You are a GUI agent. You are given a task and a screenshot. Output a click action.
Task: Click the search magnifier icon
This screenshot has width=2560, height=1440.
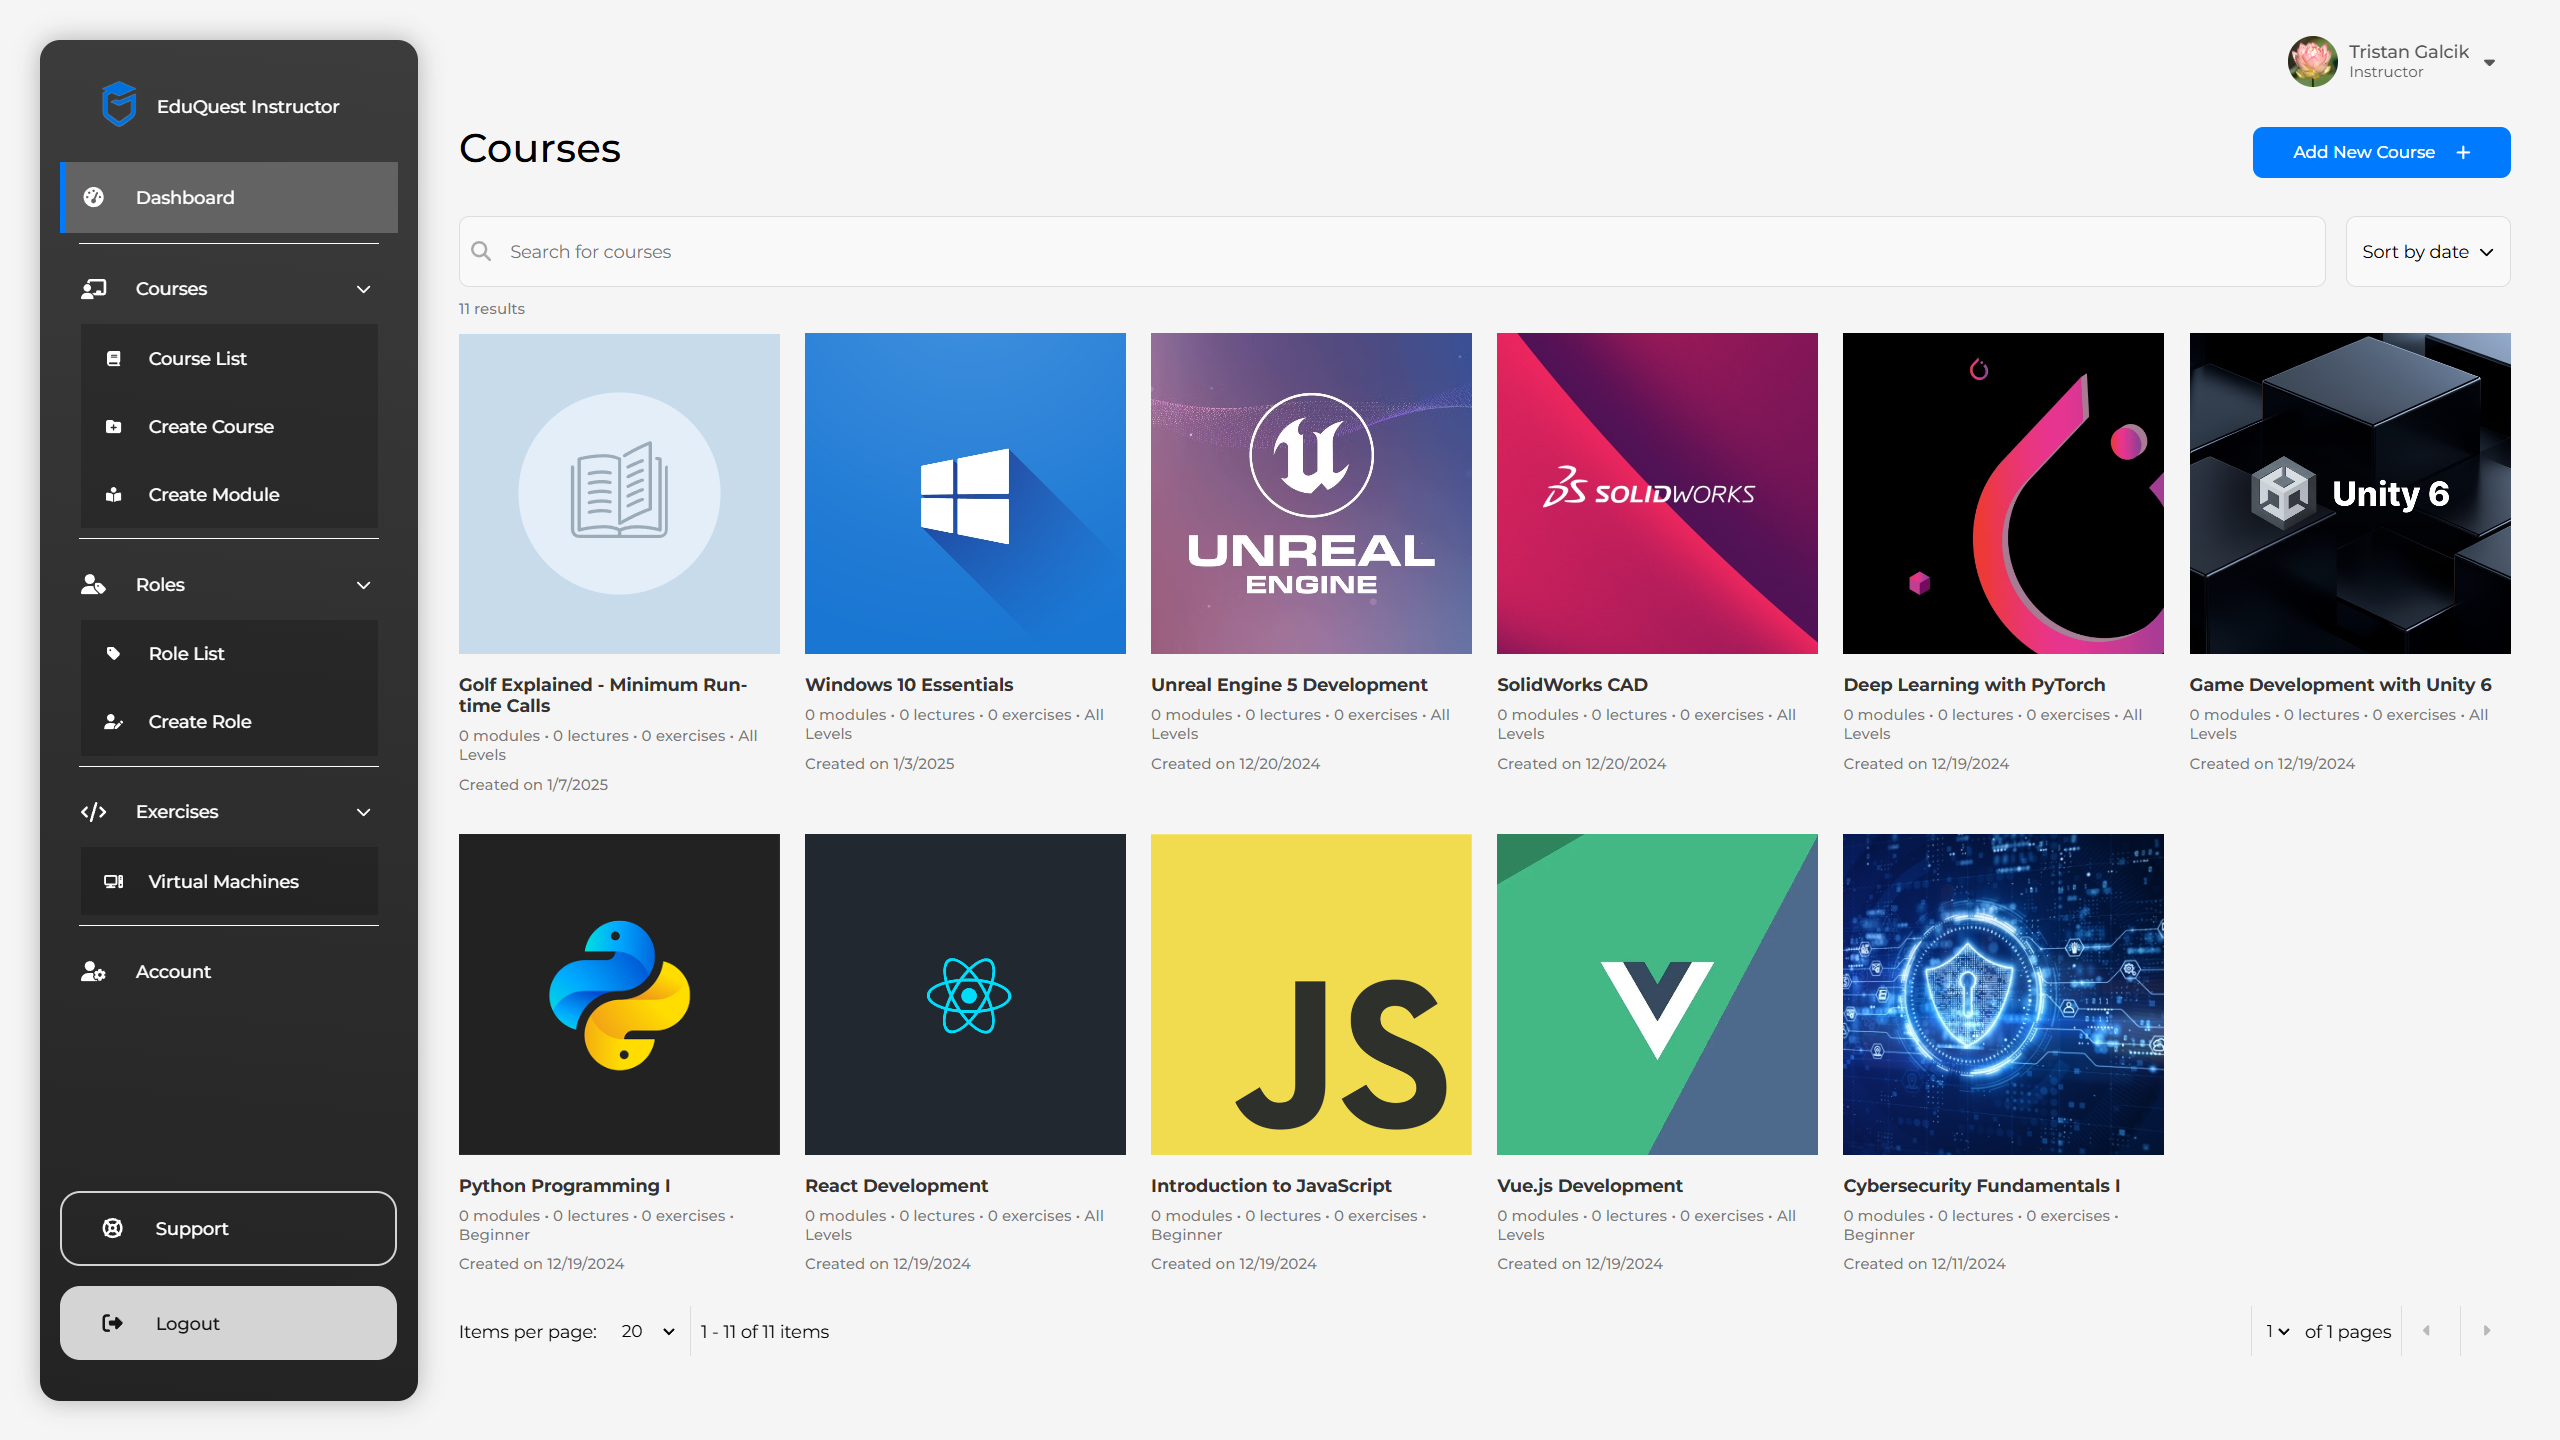click(481, 251)
